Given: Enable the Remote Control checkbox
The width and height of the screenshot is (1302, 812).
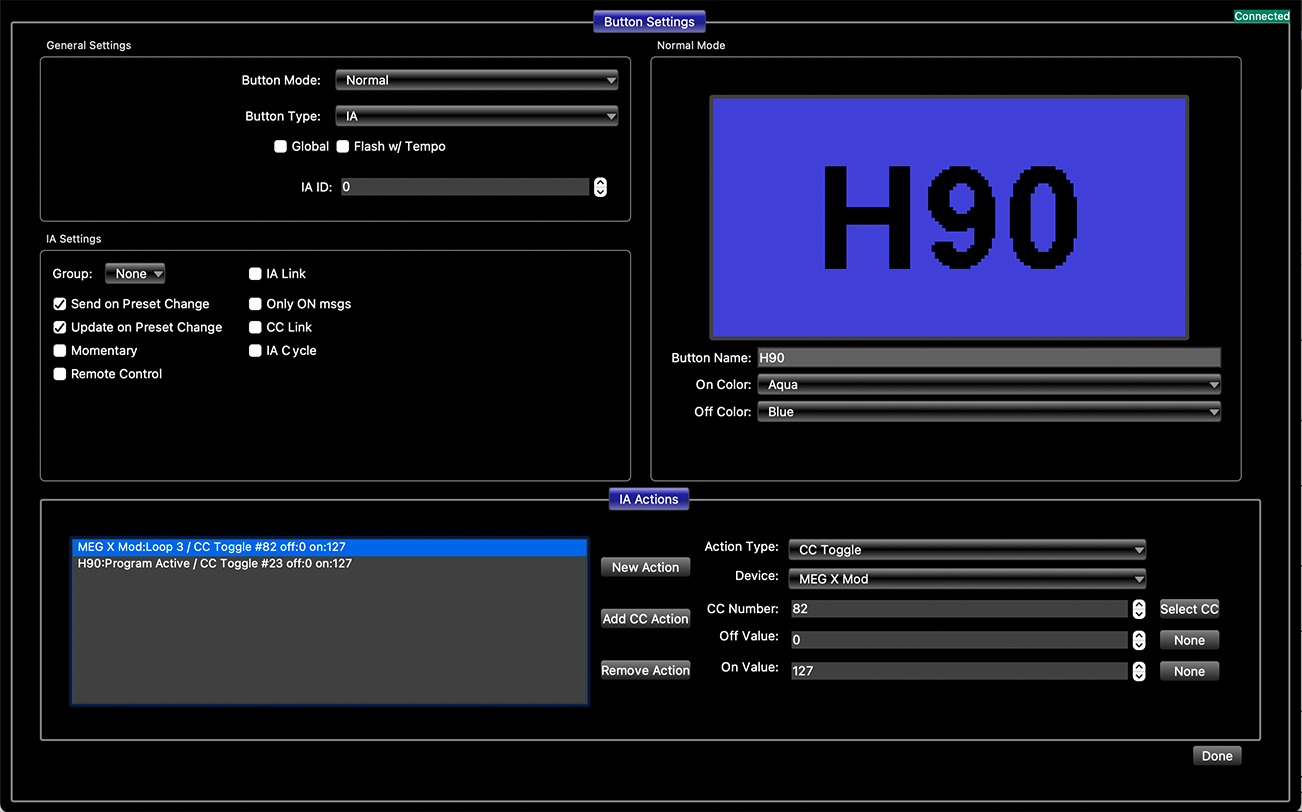Looking at the screenshot, I should (x=60, y=374).
